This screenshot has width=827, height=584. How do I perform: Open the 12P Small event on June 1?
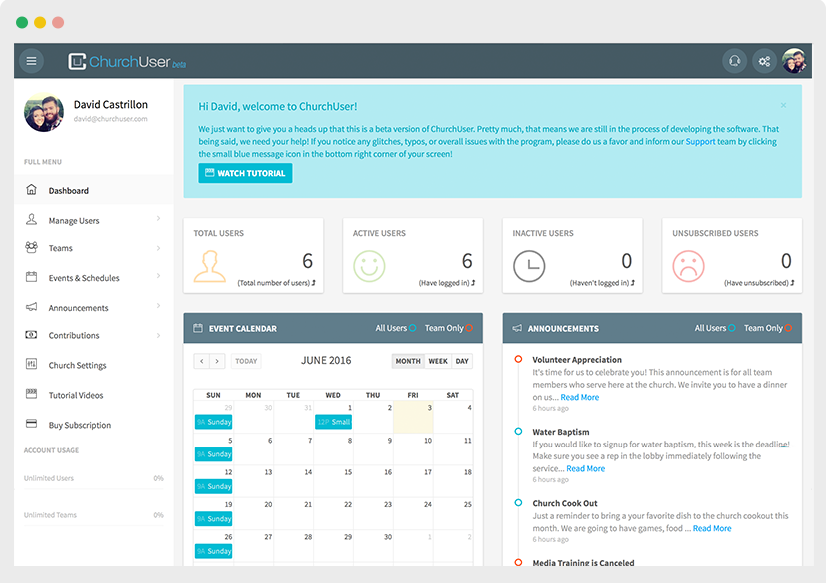coord(333,422)
